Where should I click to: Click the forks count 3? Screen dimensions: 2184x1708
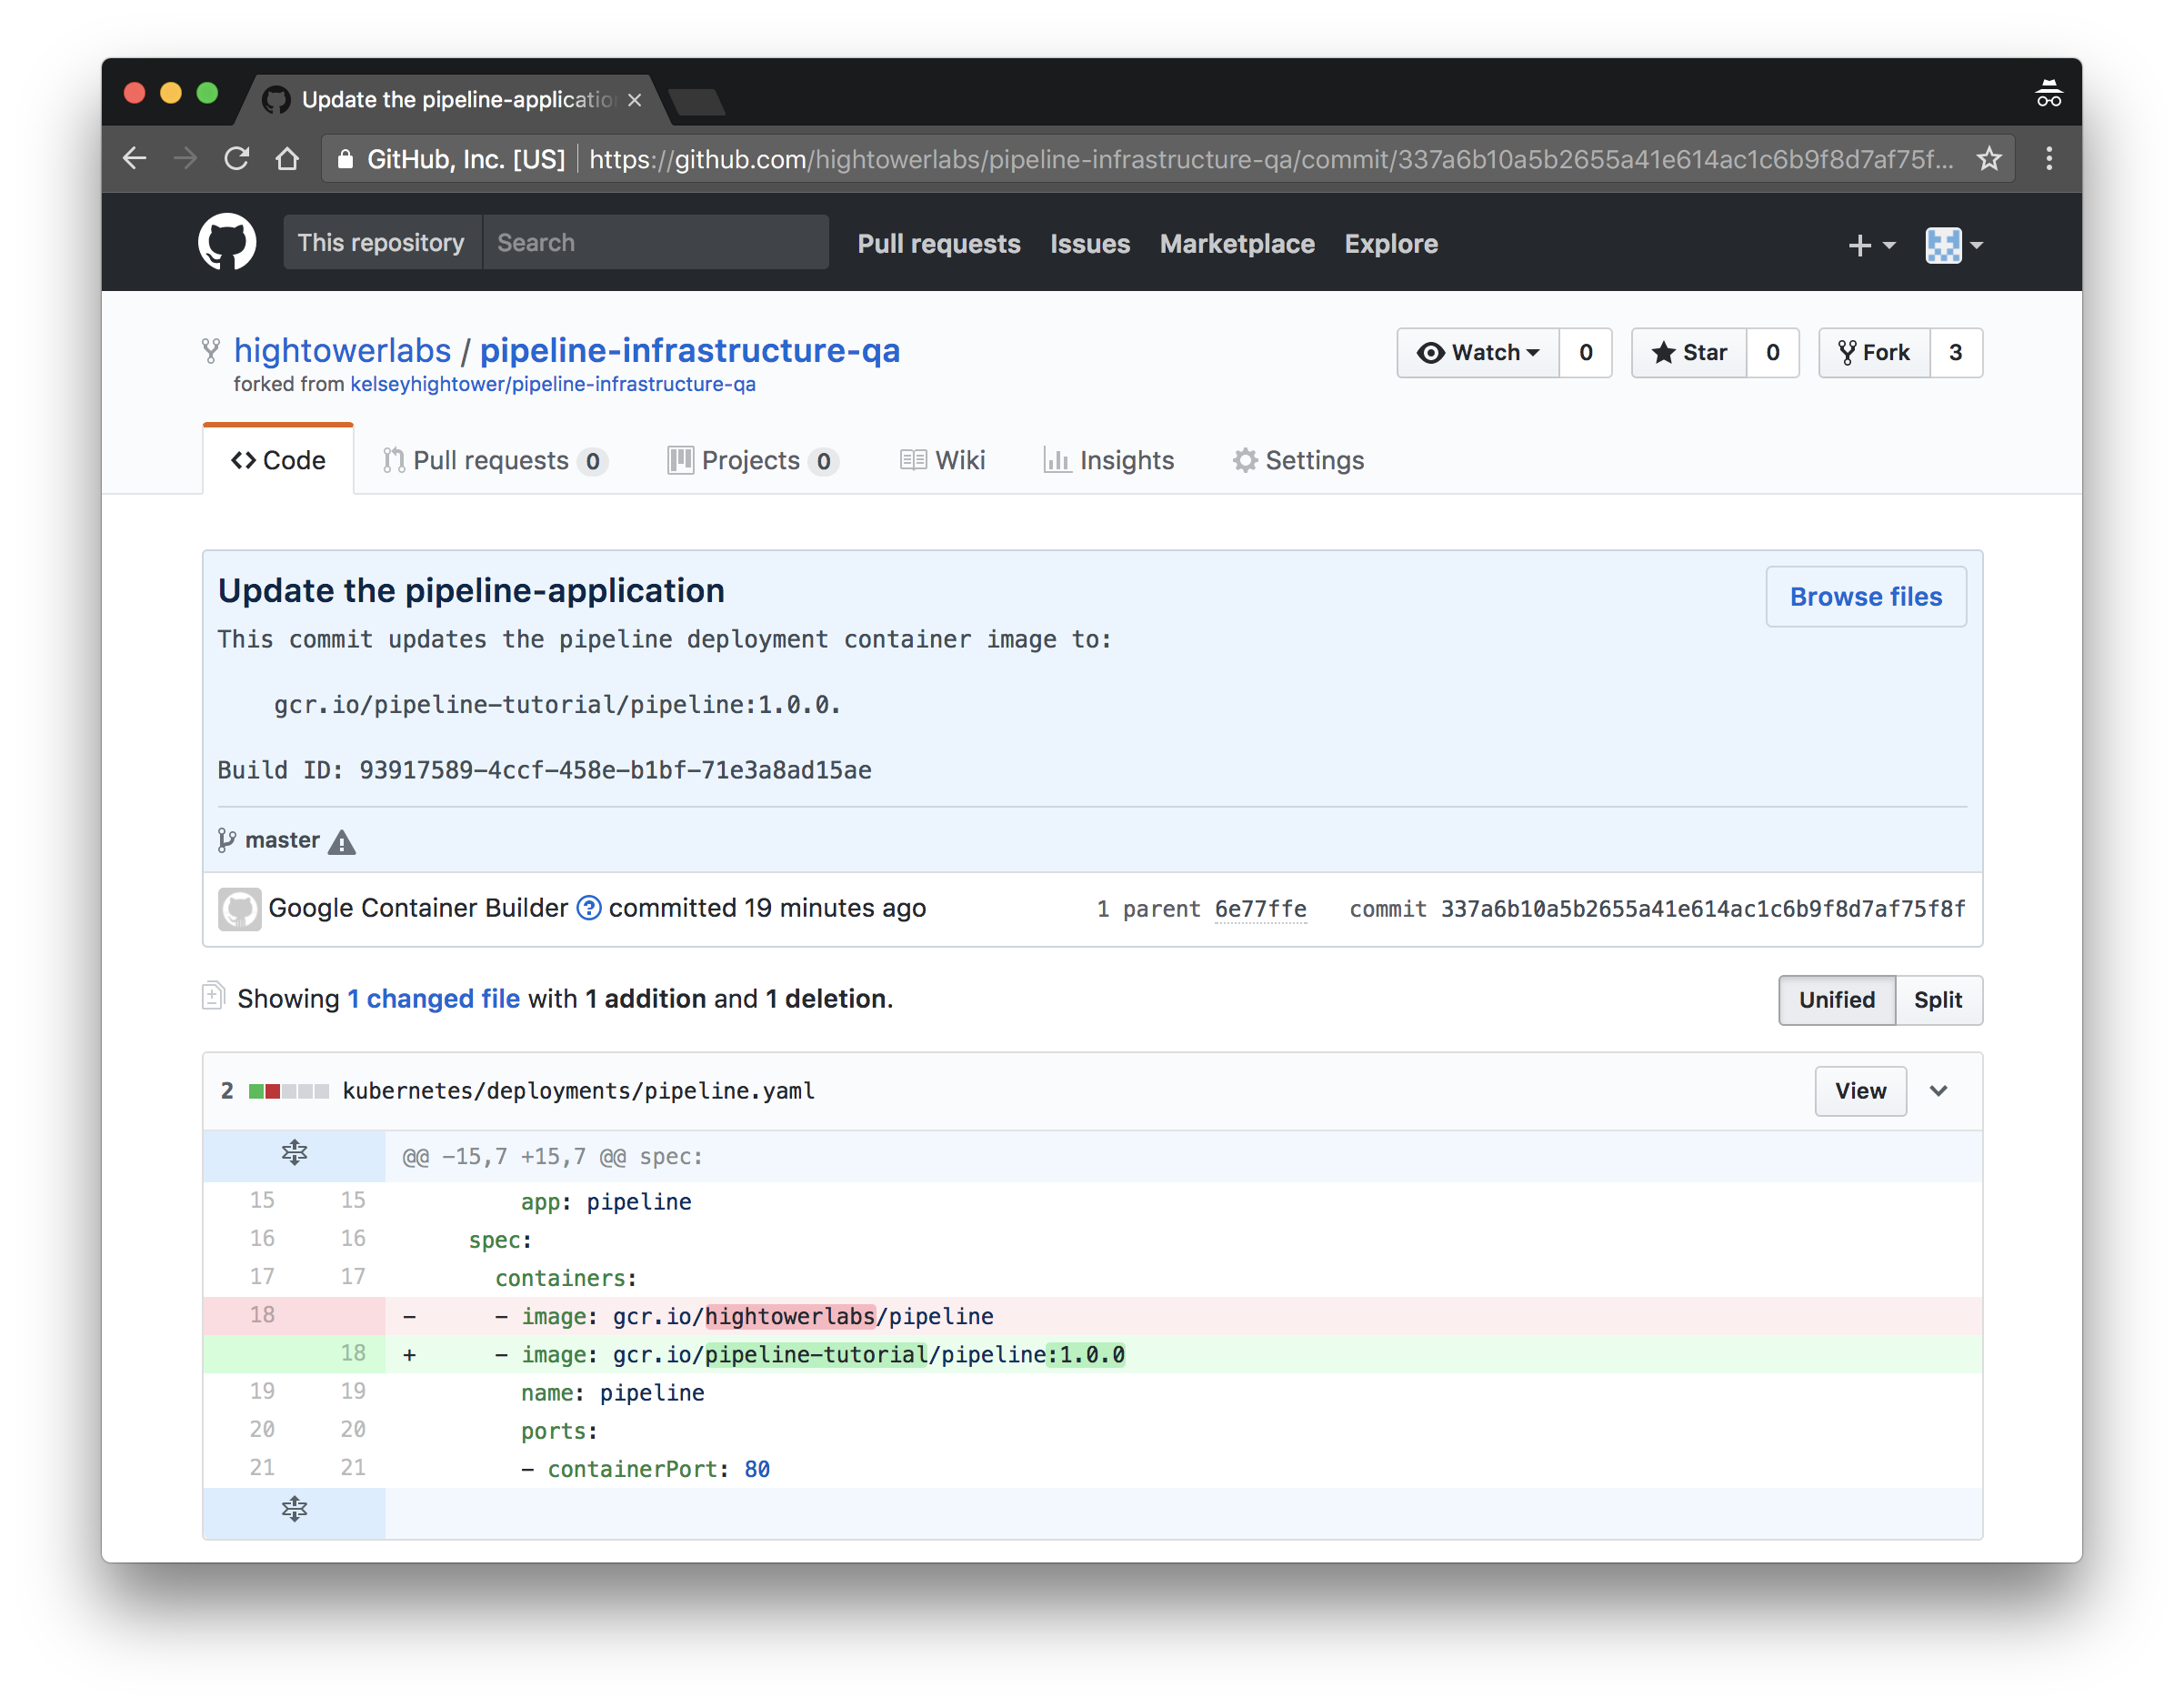(x=1955, y=353)
